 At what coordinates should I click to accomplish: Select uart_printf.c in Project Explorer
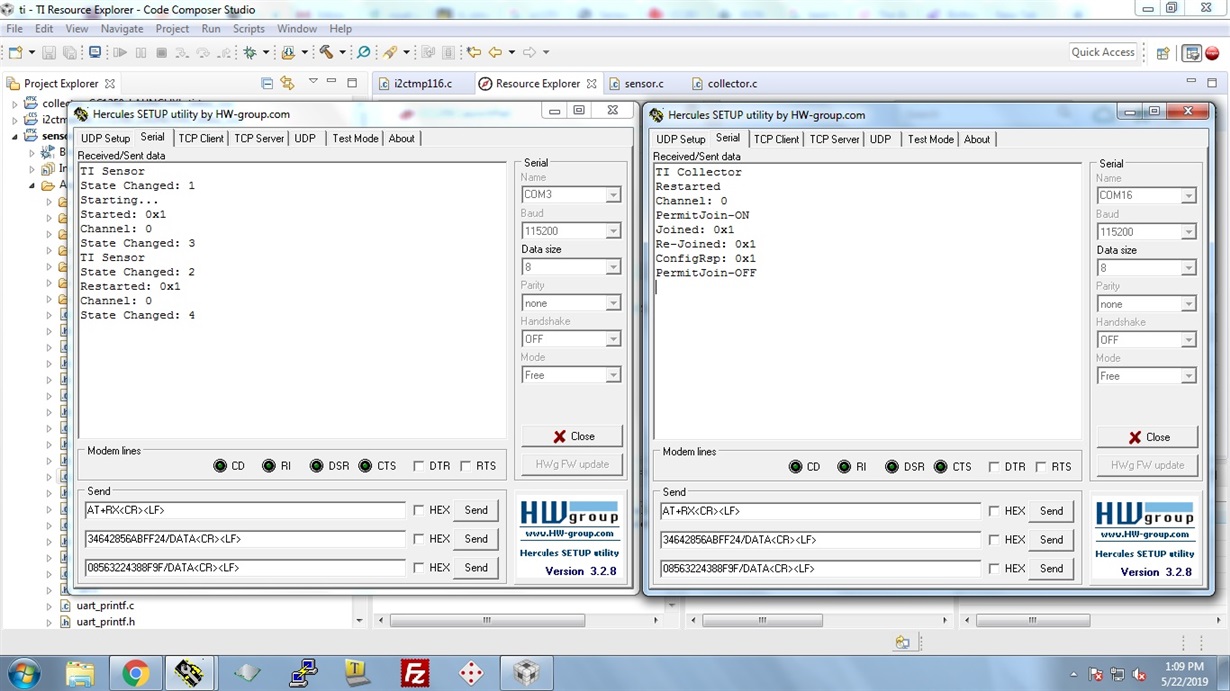105,605
